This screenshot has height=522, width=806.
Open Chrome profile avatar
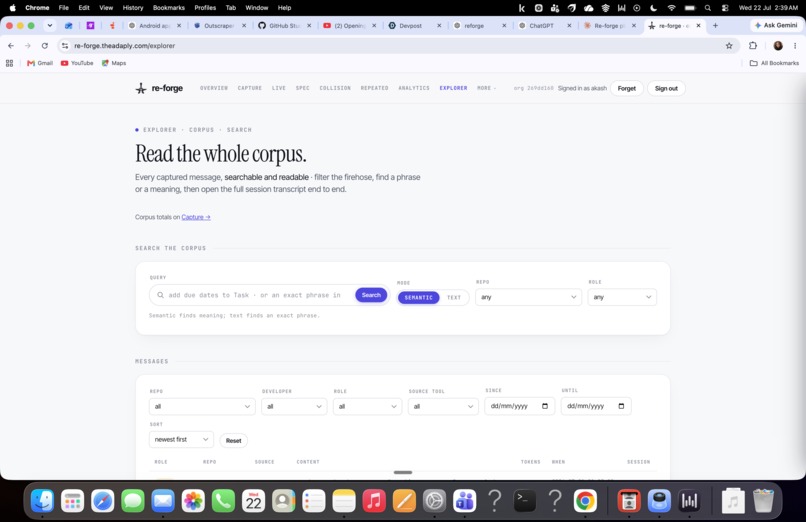pyautogui.click(x=778, y=46)
